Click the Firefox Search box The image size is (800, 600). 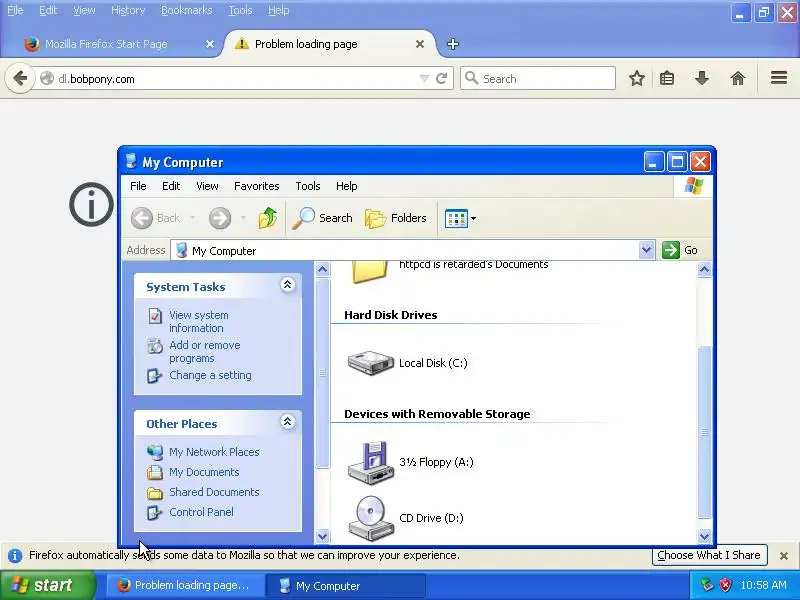coord(538,79)
